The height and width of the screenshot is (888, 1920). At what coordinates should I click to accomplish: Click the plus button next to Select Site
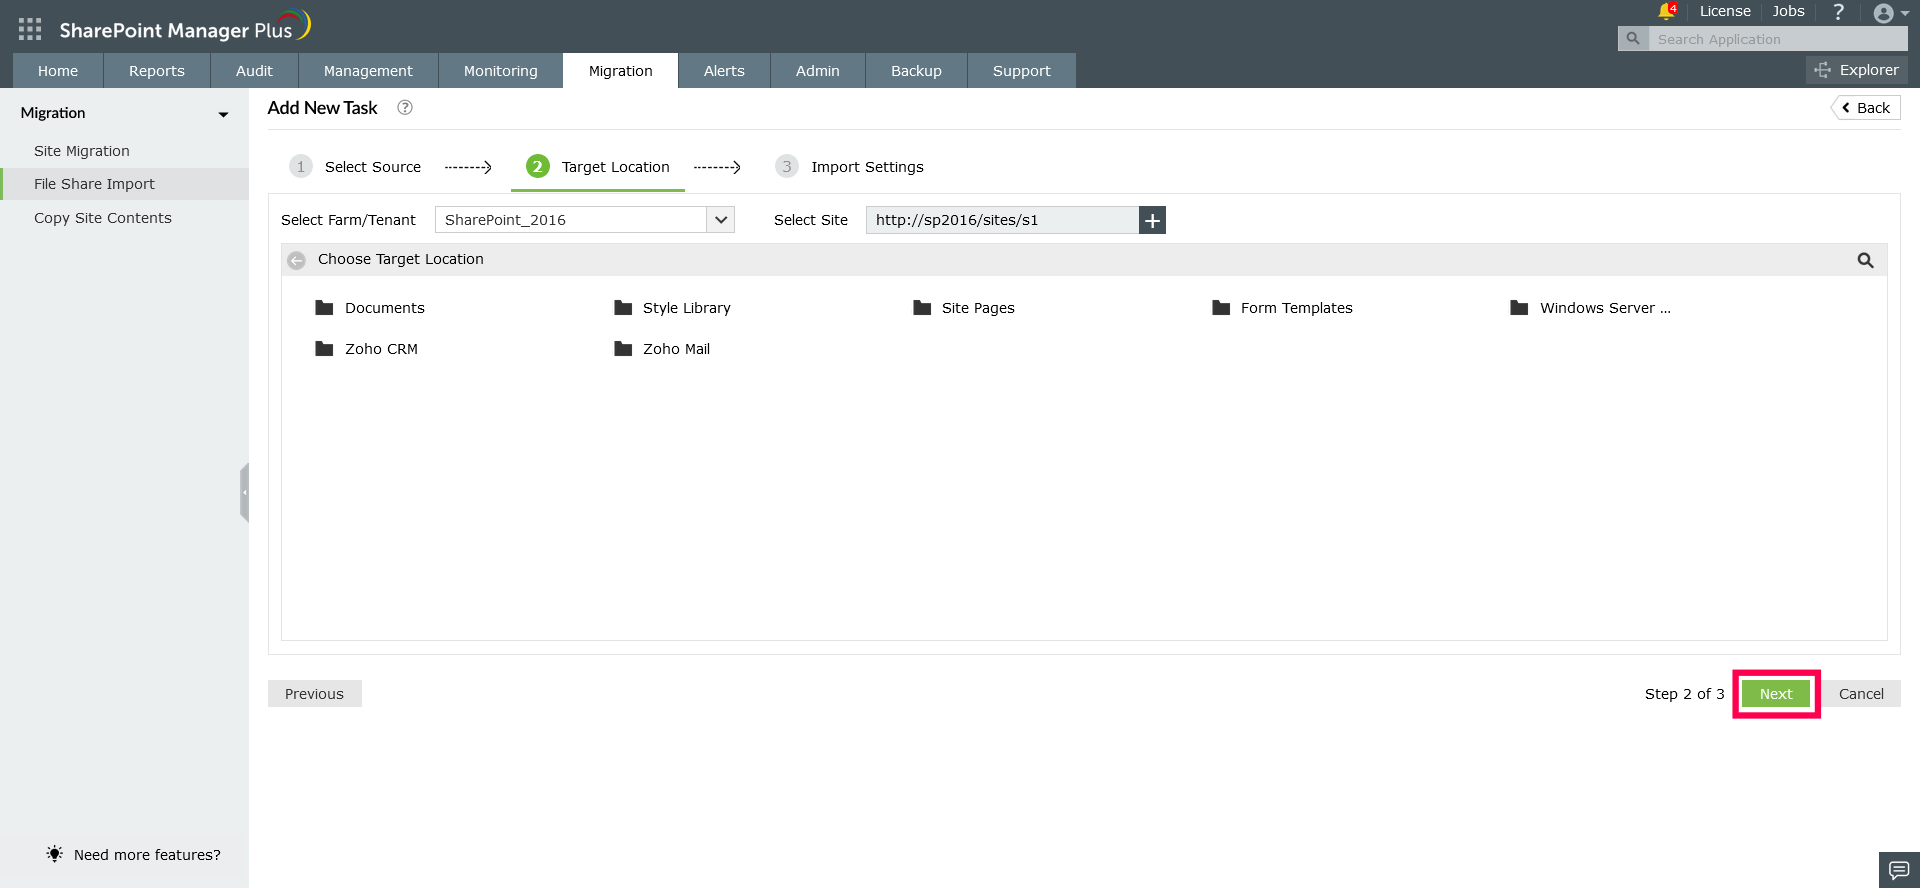(1152, 220)
